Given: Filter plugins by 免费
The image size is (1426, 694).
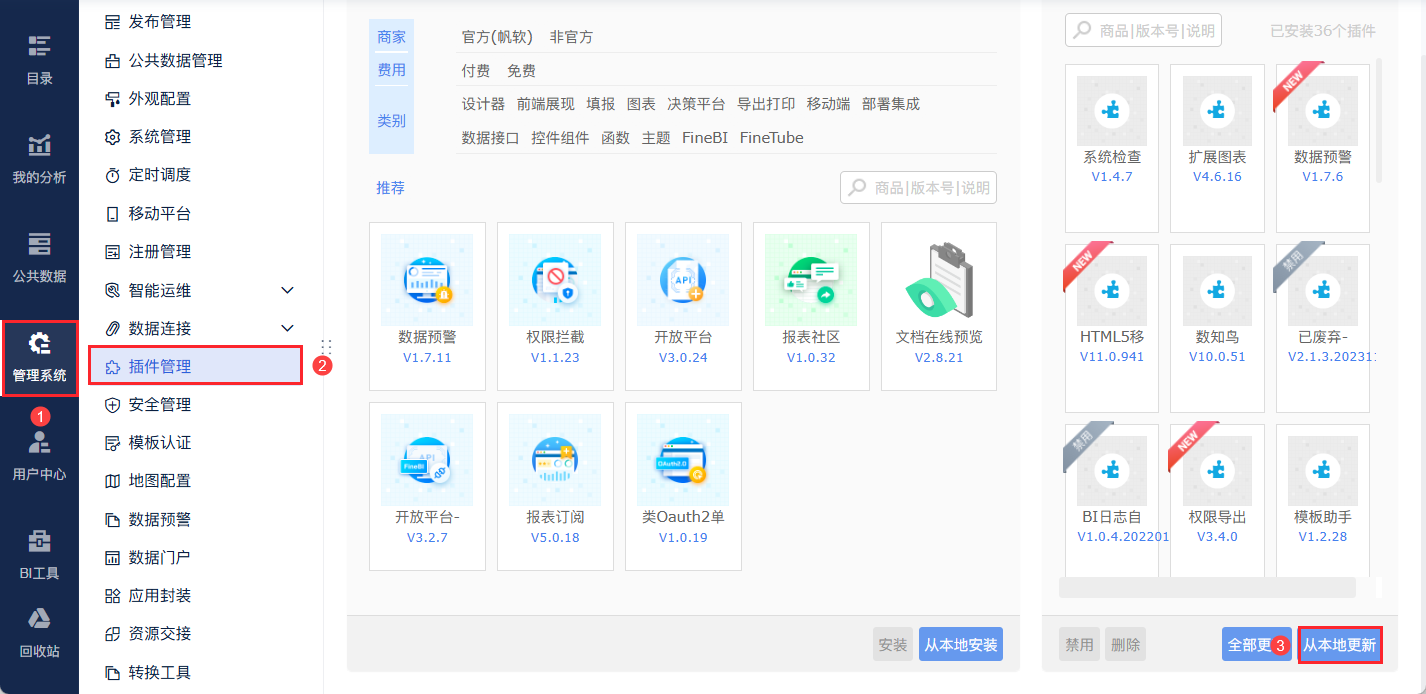Looking at the screenshot, I should pyautogui.click(x=521, y=71).
